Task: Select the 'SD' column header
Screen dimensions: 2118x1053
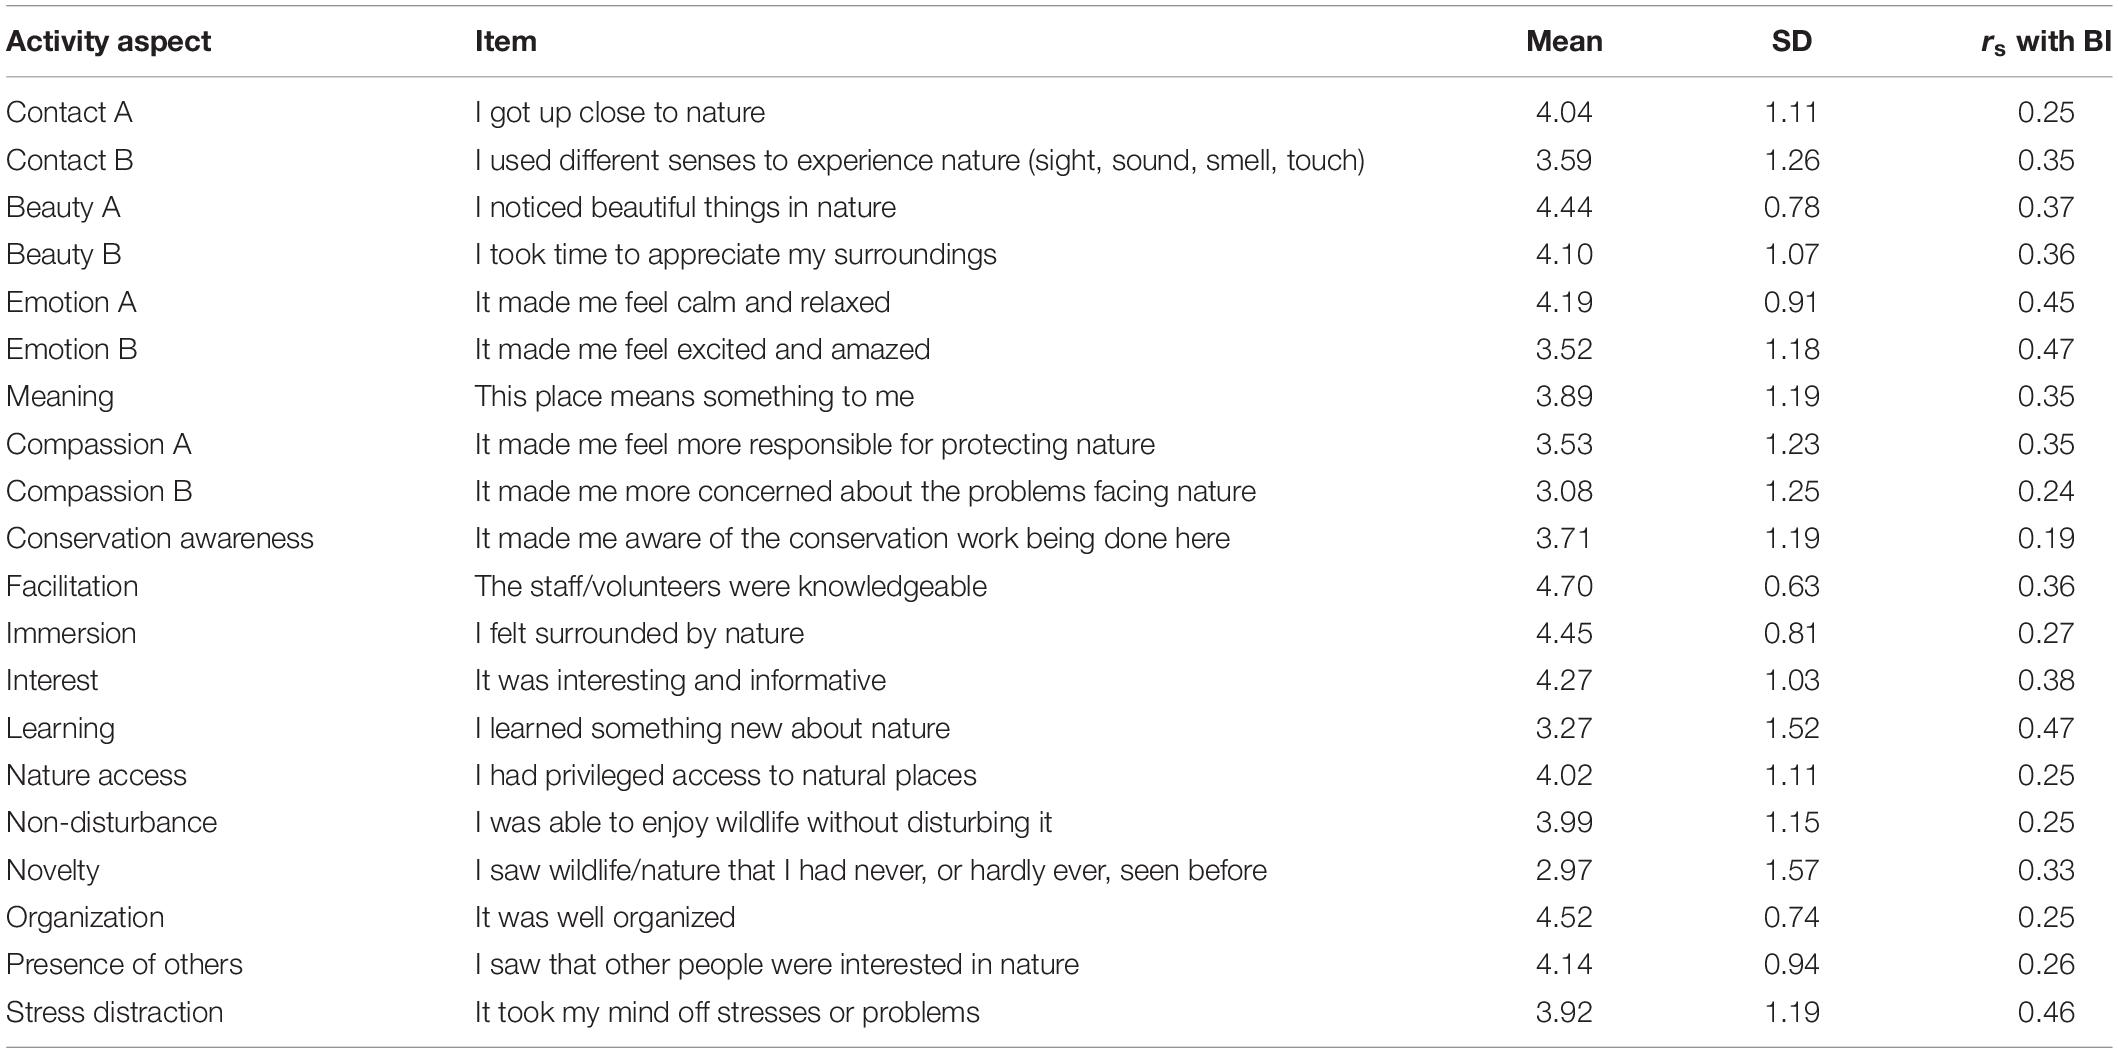Action: [1791, 41]
